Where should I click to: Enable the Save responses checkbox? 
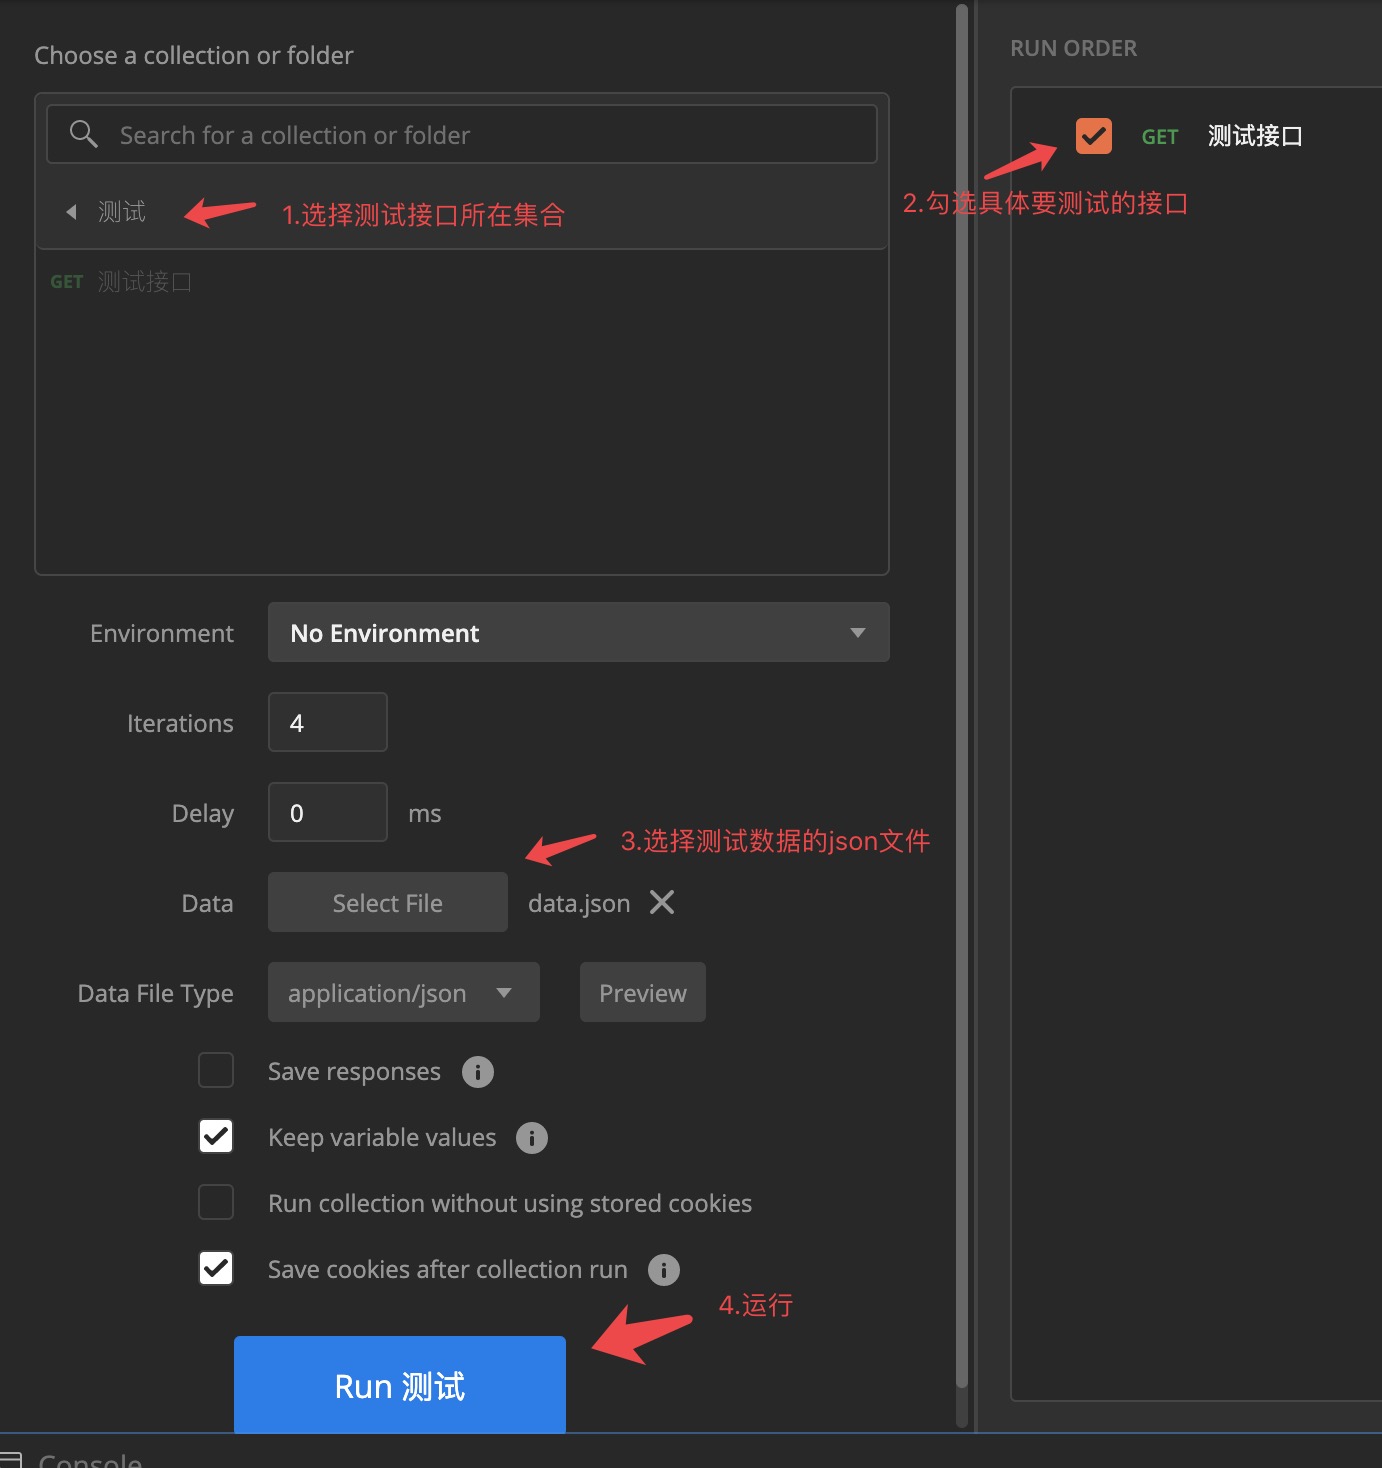click(x=216, y=1070)
